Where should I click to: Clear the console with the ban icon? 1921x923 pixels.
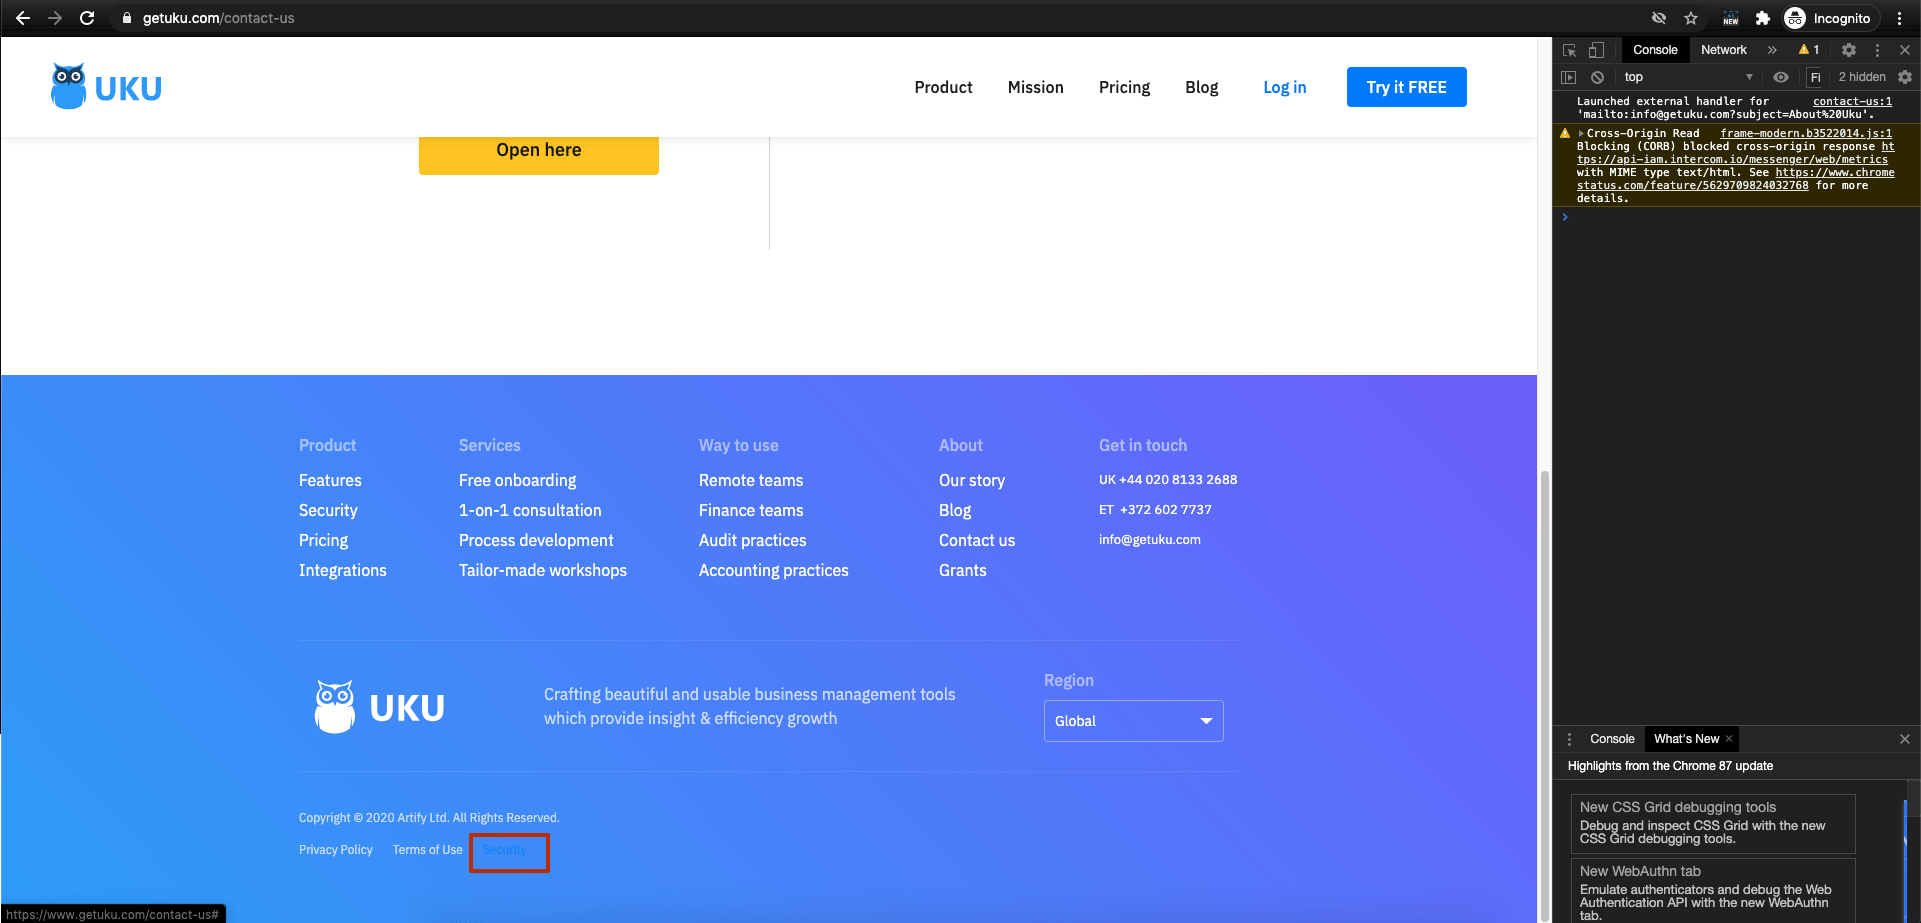[x=1597, y=77]
